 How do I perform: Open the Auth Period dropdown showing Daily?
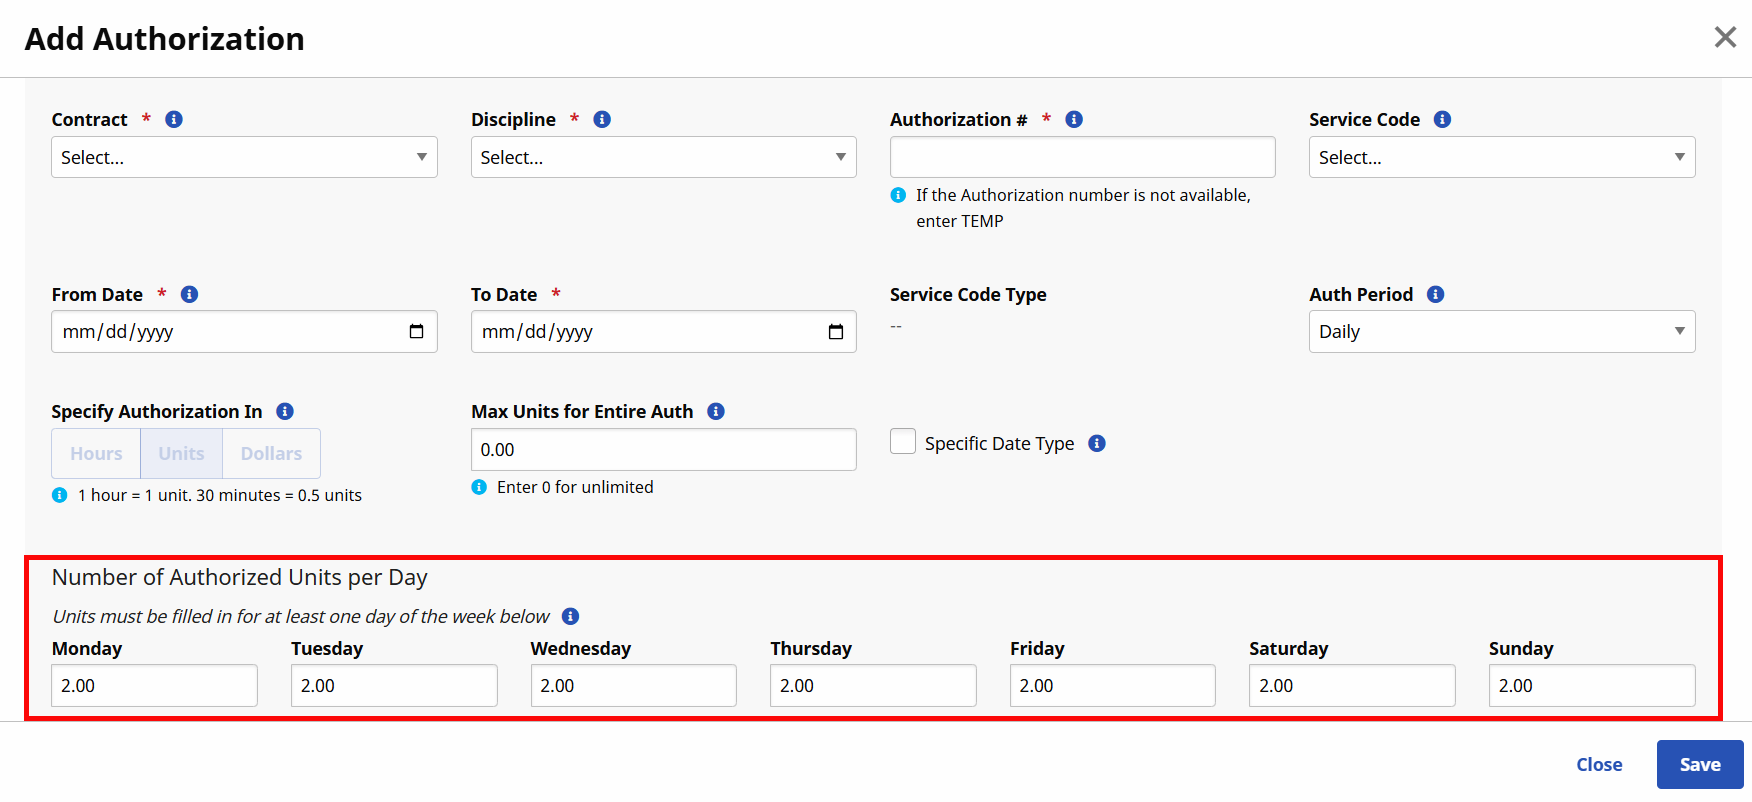pos(1501,332)
